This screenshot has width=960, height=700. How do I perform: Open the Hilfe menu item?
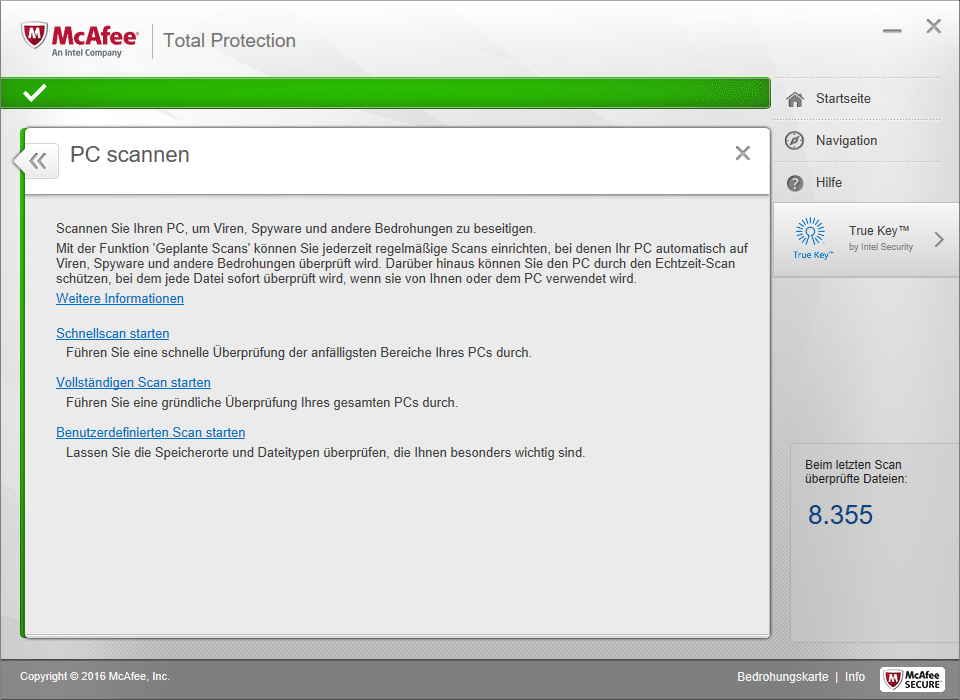coord(829,183)
